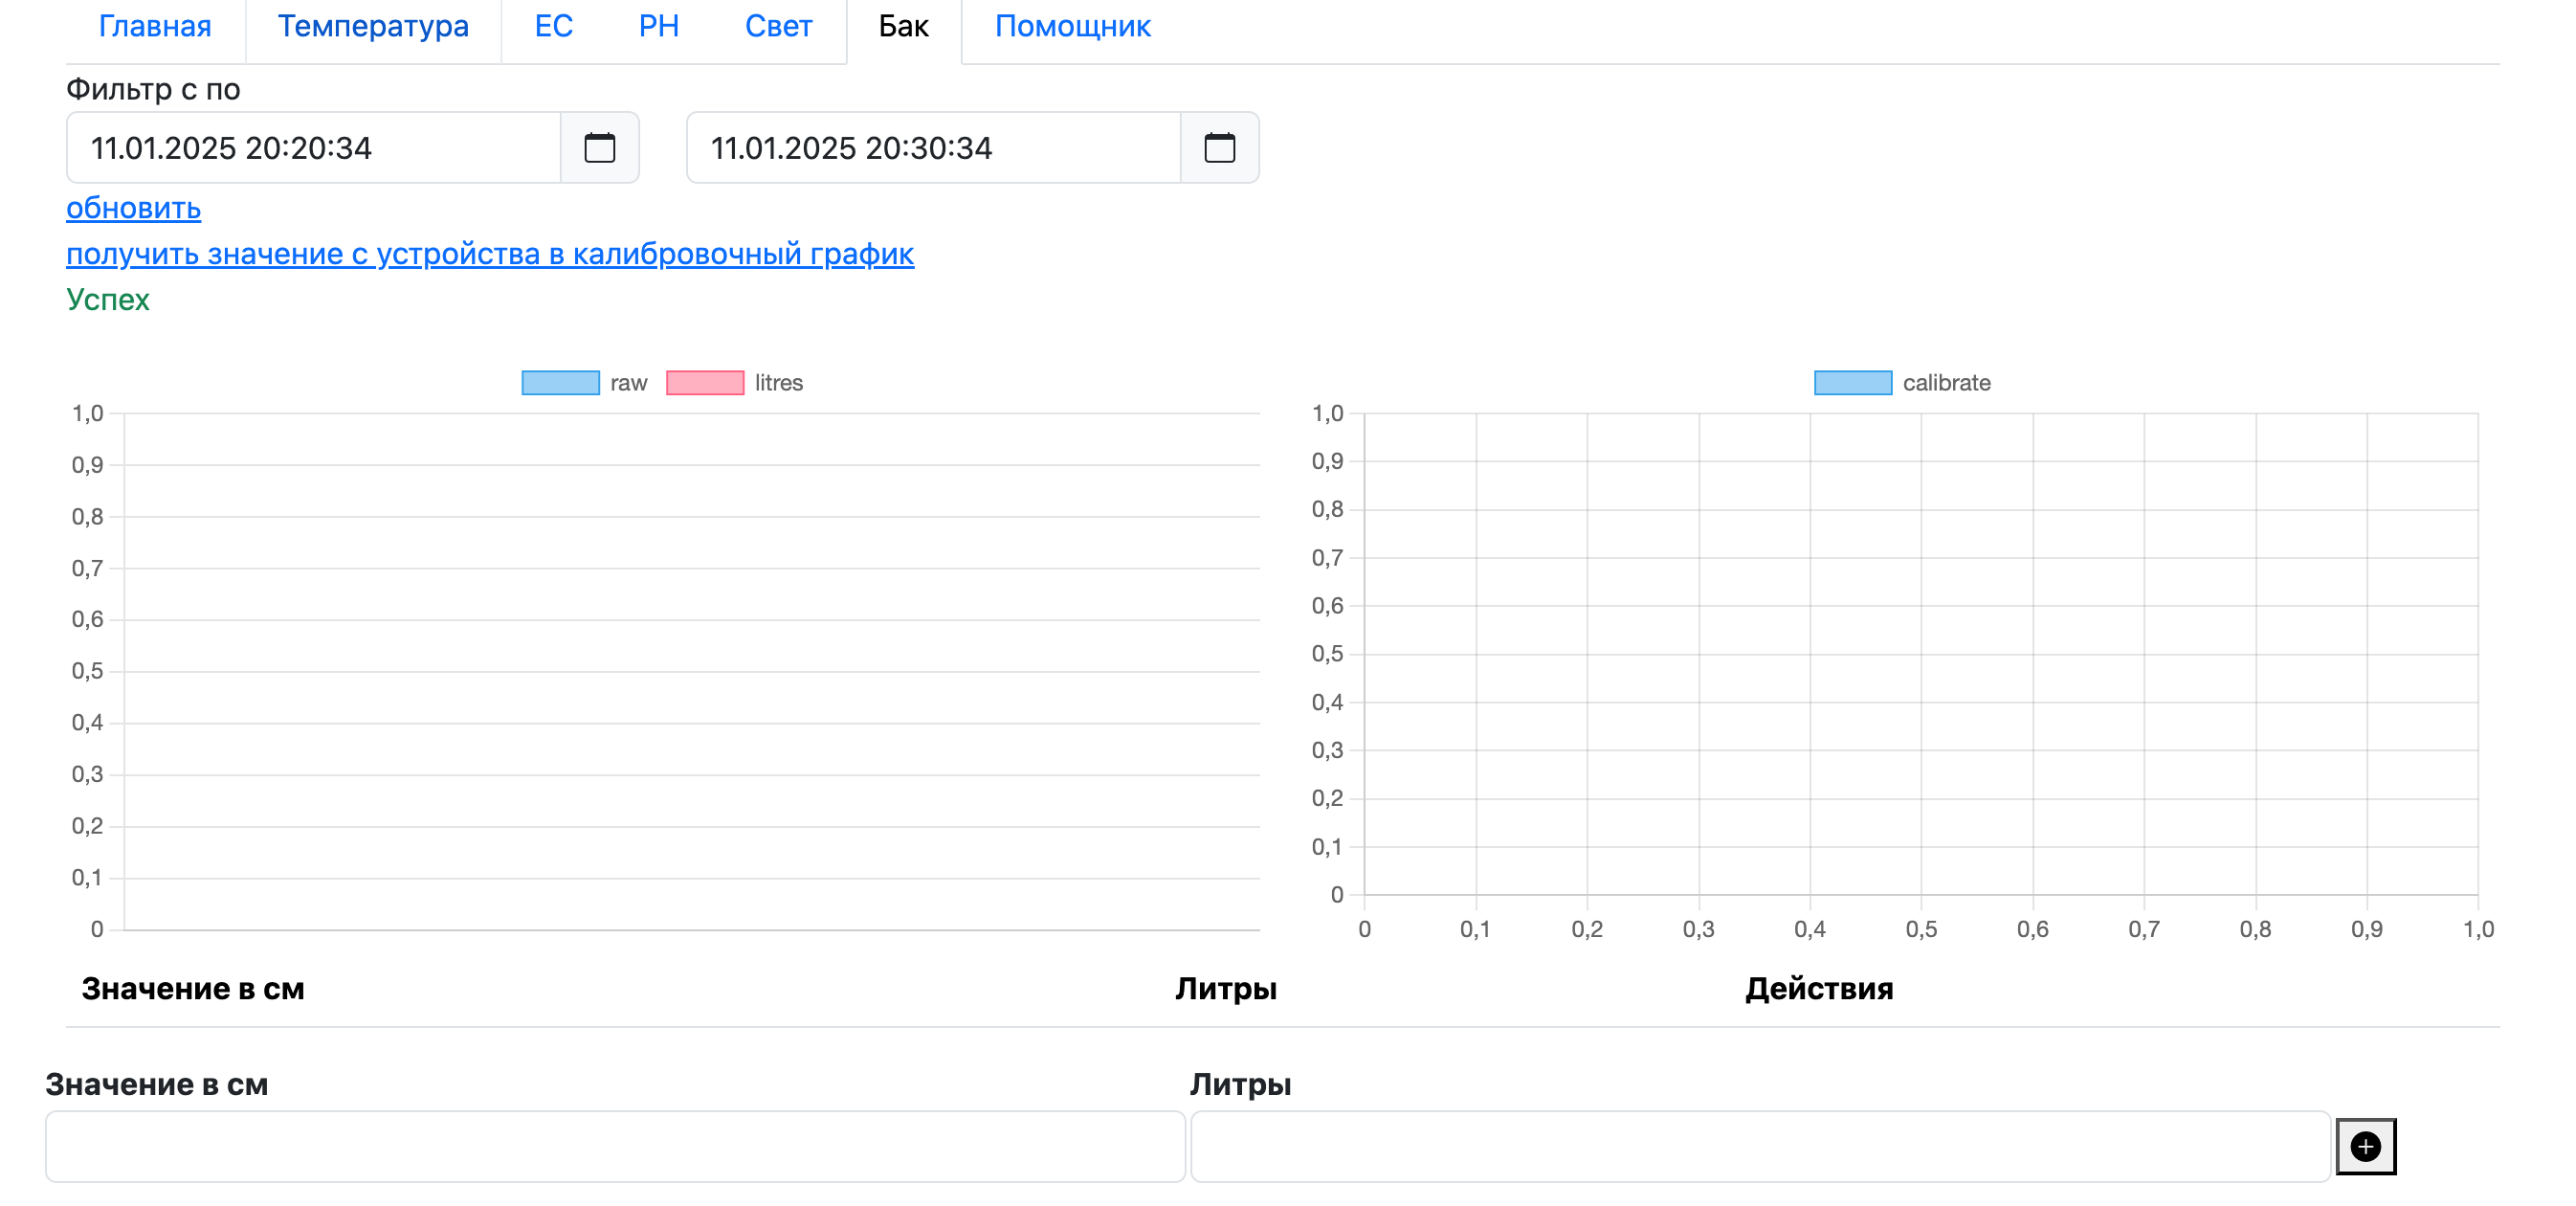Click the Действия table column header
This screenshot has width=2576, height=1206.
click(x=1819, y=988)
